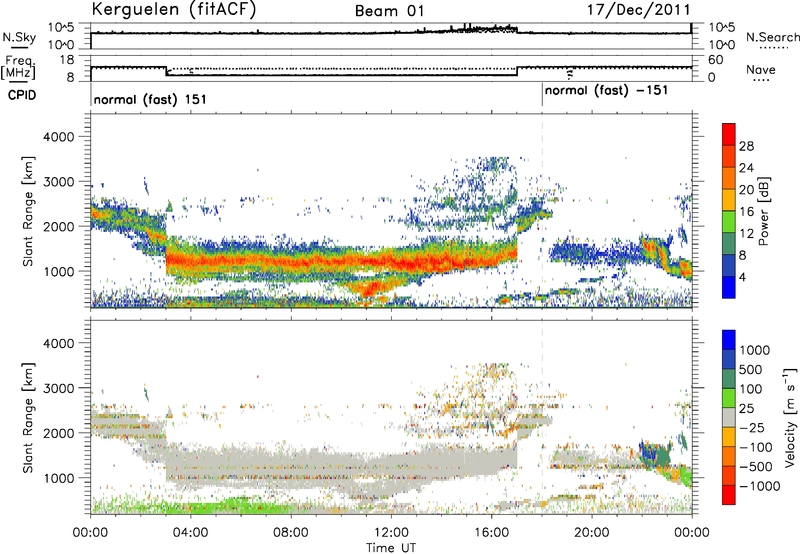Click the "-25" label on velocity colorbar
Viewport: 800px width, 554px height.
pos(751,428)
